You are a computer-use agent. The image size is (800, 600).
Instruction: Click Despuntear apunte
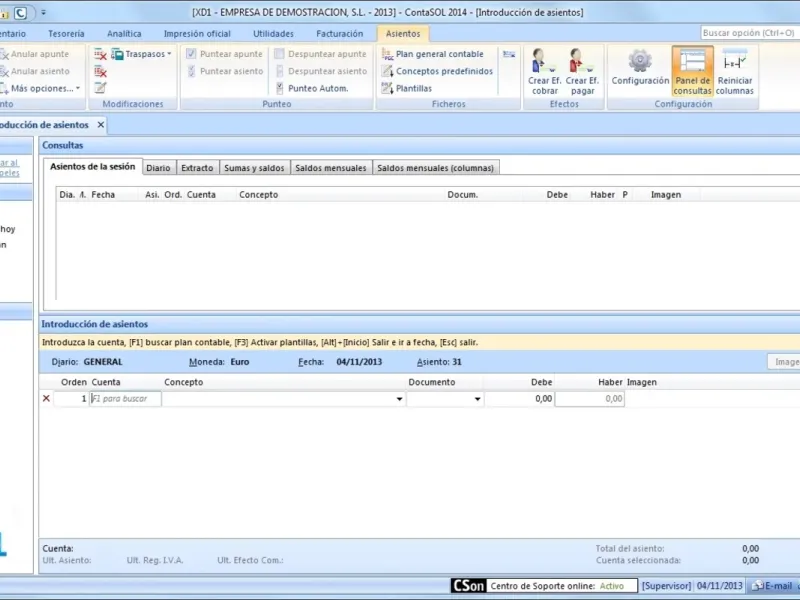point(320,54)
